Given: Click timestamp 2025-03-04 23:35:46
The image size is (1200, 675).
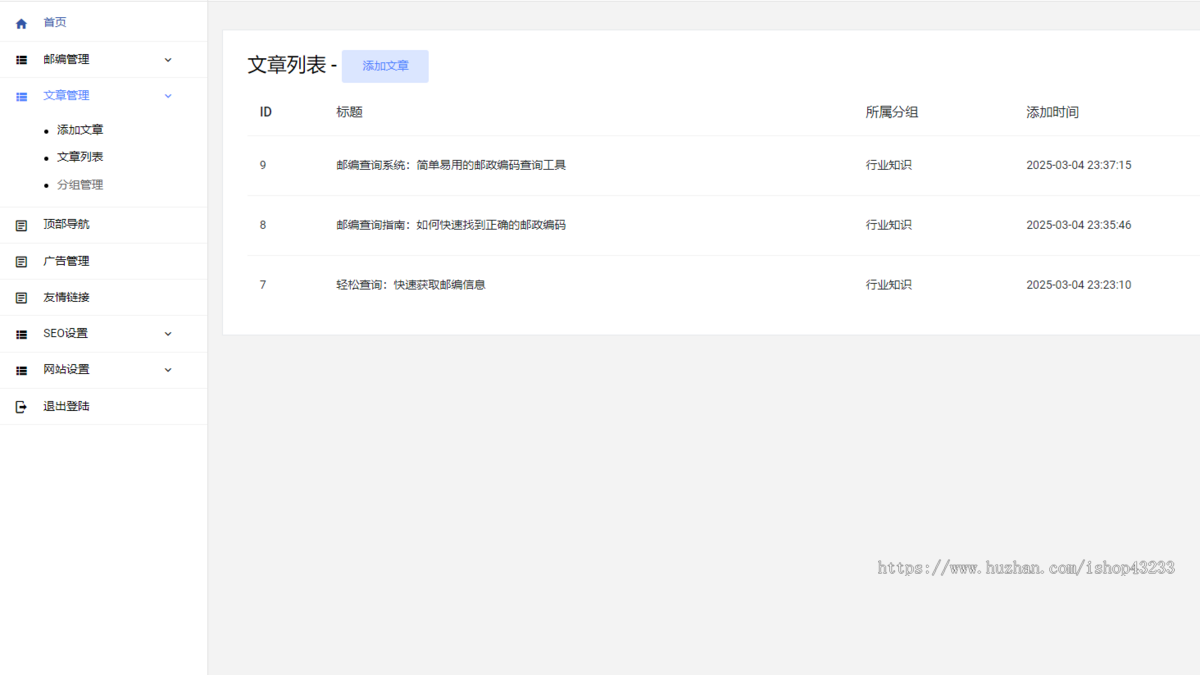Looking at the screenshot, I should point(1079,225).
